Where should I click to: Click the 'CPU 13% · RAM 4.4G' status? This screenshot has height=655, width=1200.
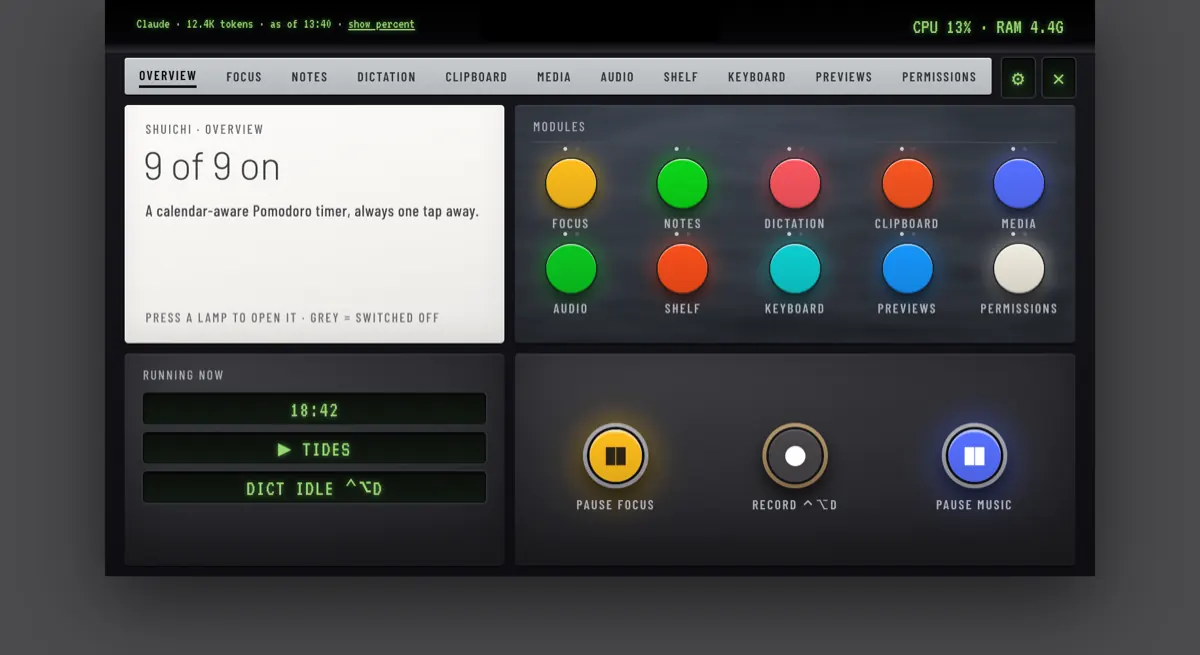point(988,27)
